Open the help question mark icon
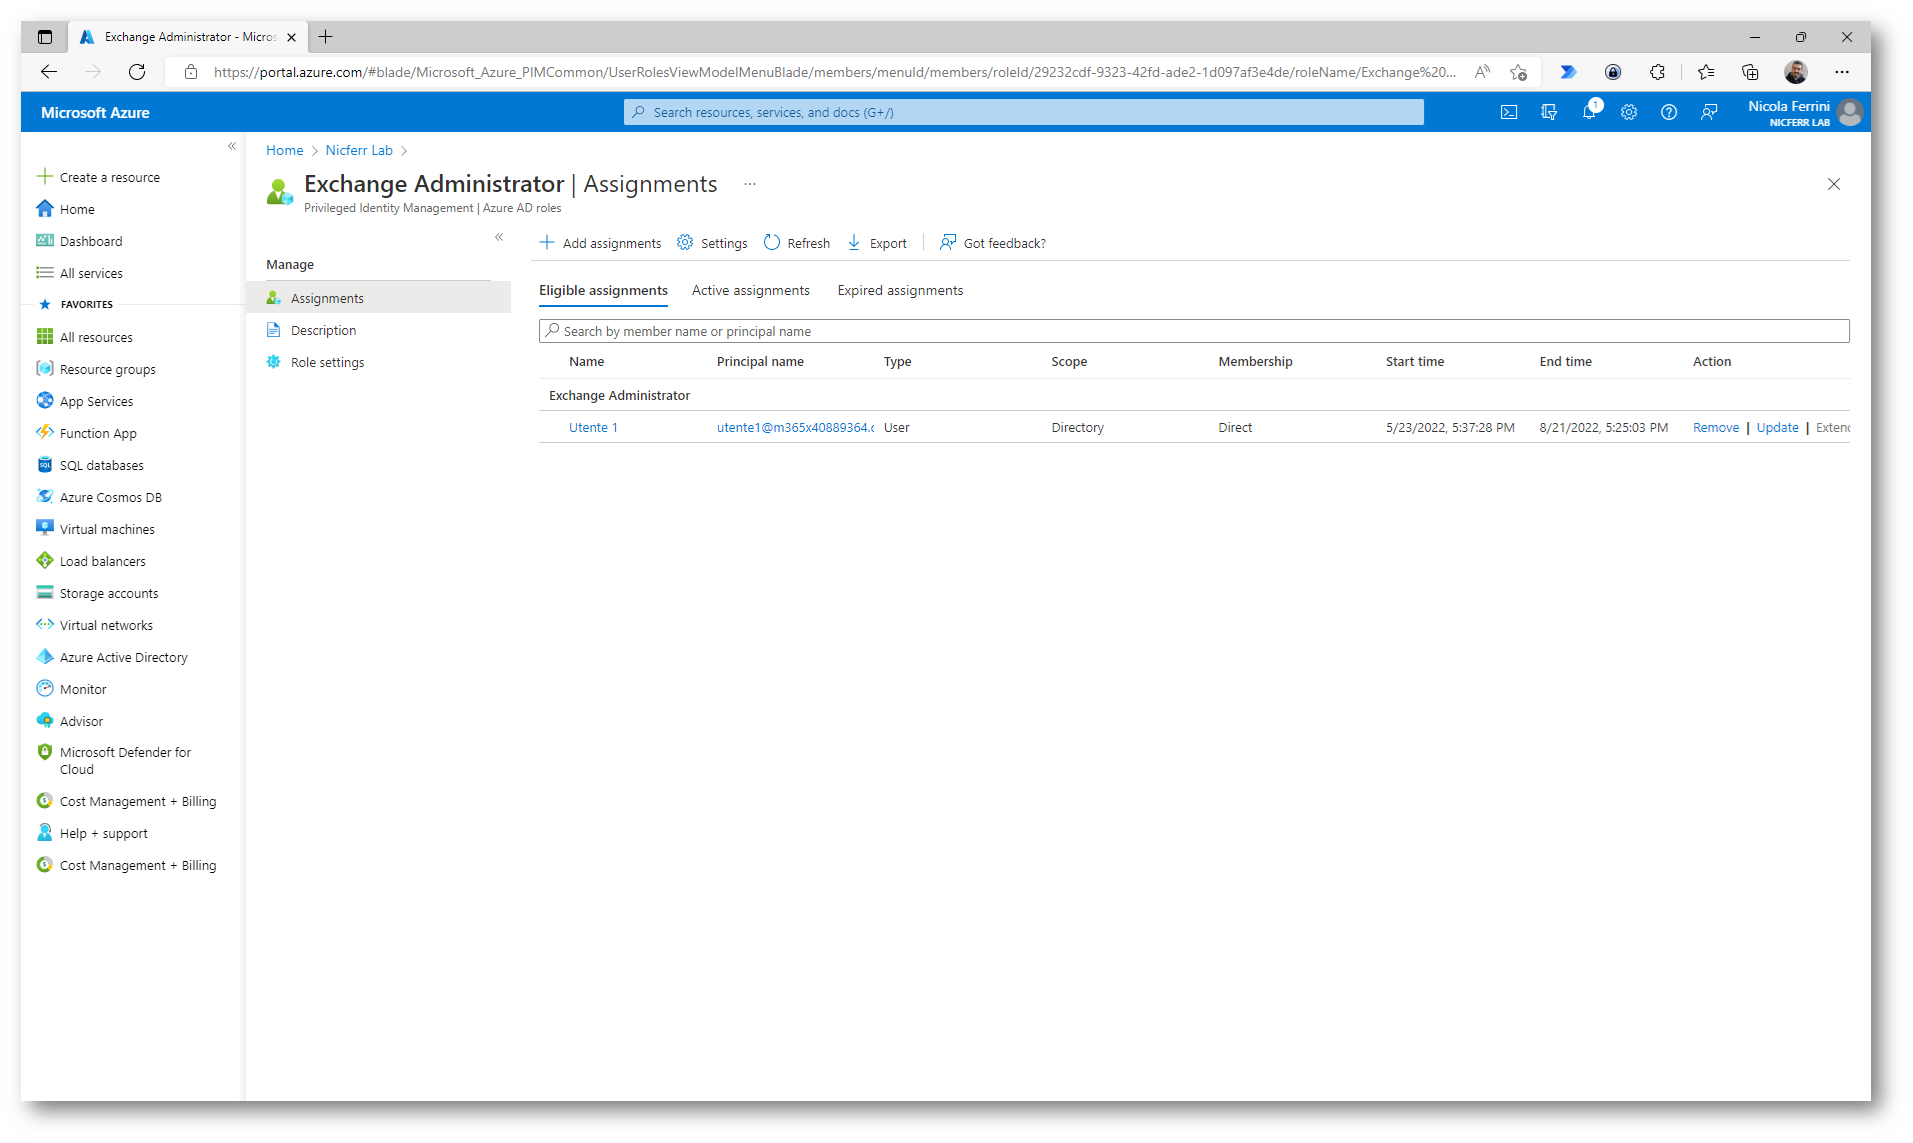 click(1669, 112)
